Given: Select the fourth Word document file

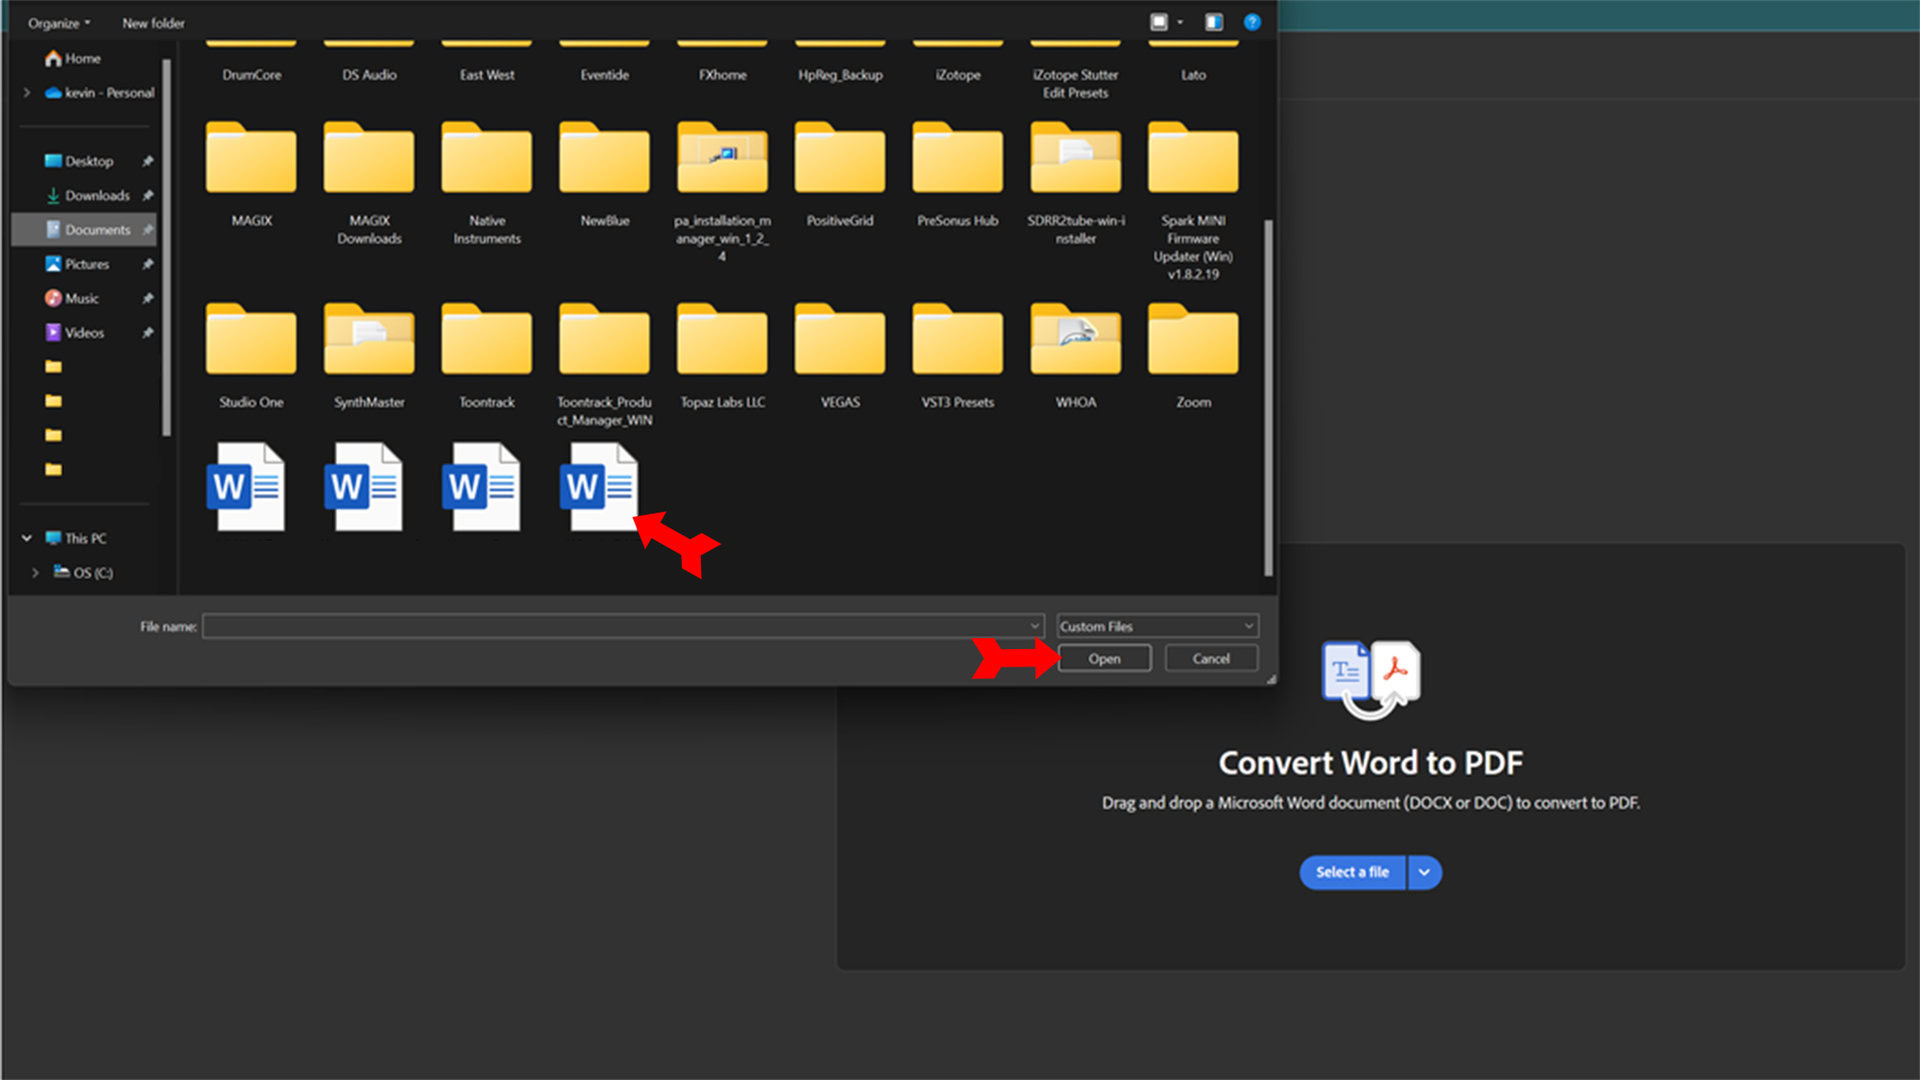Looking at the screenshot, I should click(598, 487).
